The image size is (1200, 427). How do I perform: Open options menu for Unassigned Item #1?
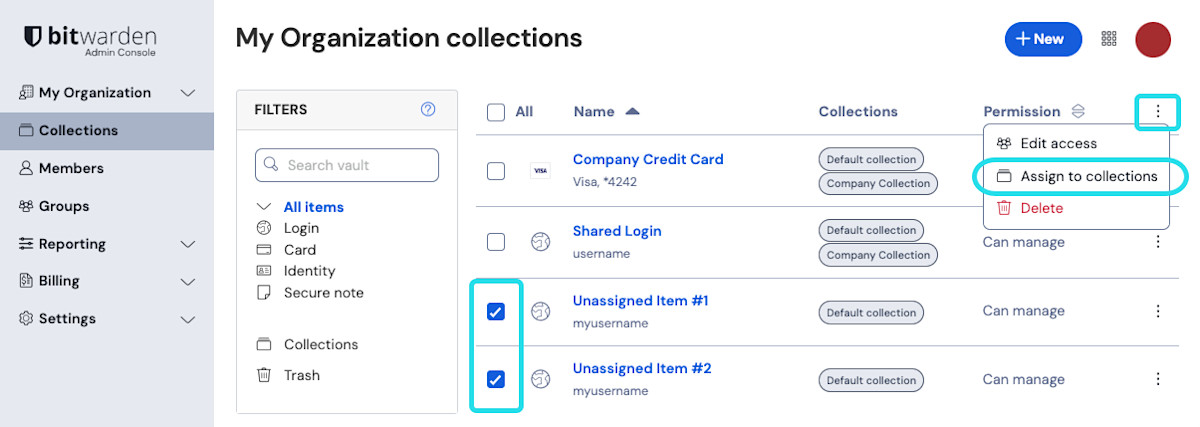(1158, 311)
